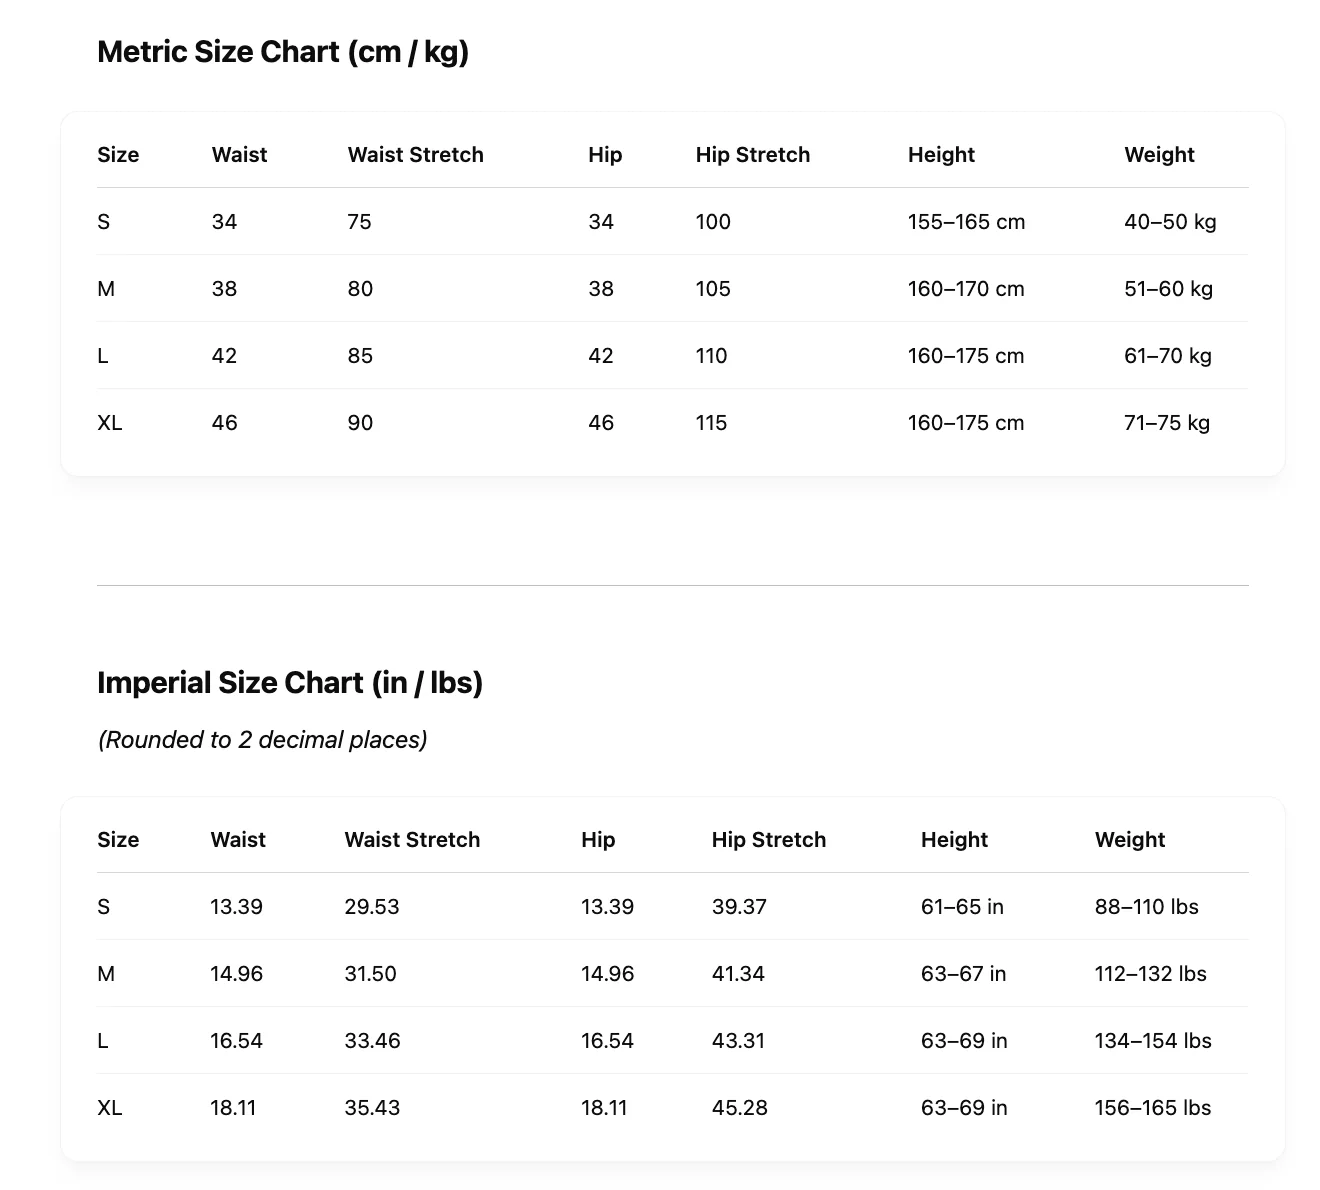1320x1190 pixels.
Task: Click the Metric Size Chart heading
Action: coord(283,52)
